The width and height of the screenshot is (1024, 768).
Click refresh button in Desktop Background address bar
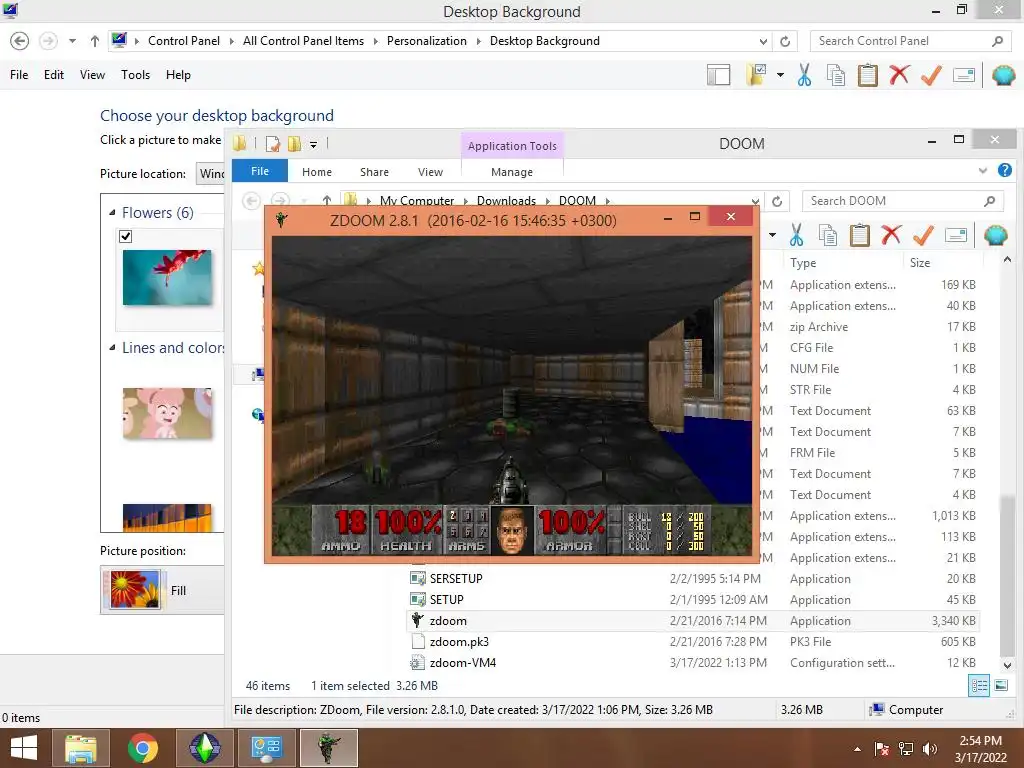coord(785,41)
